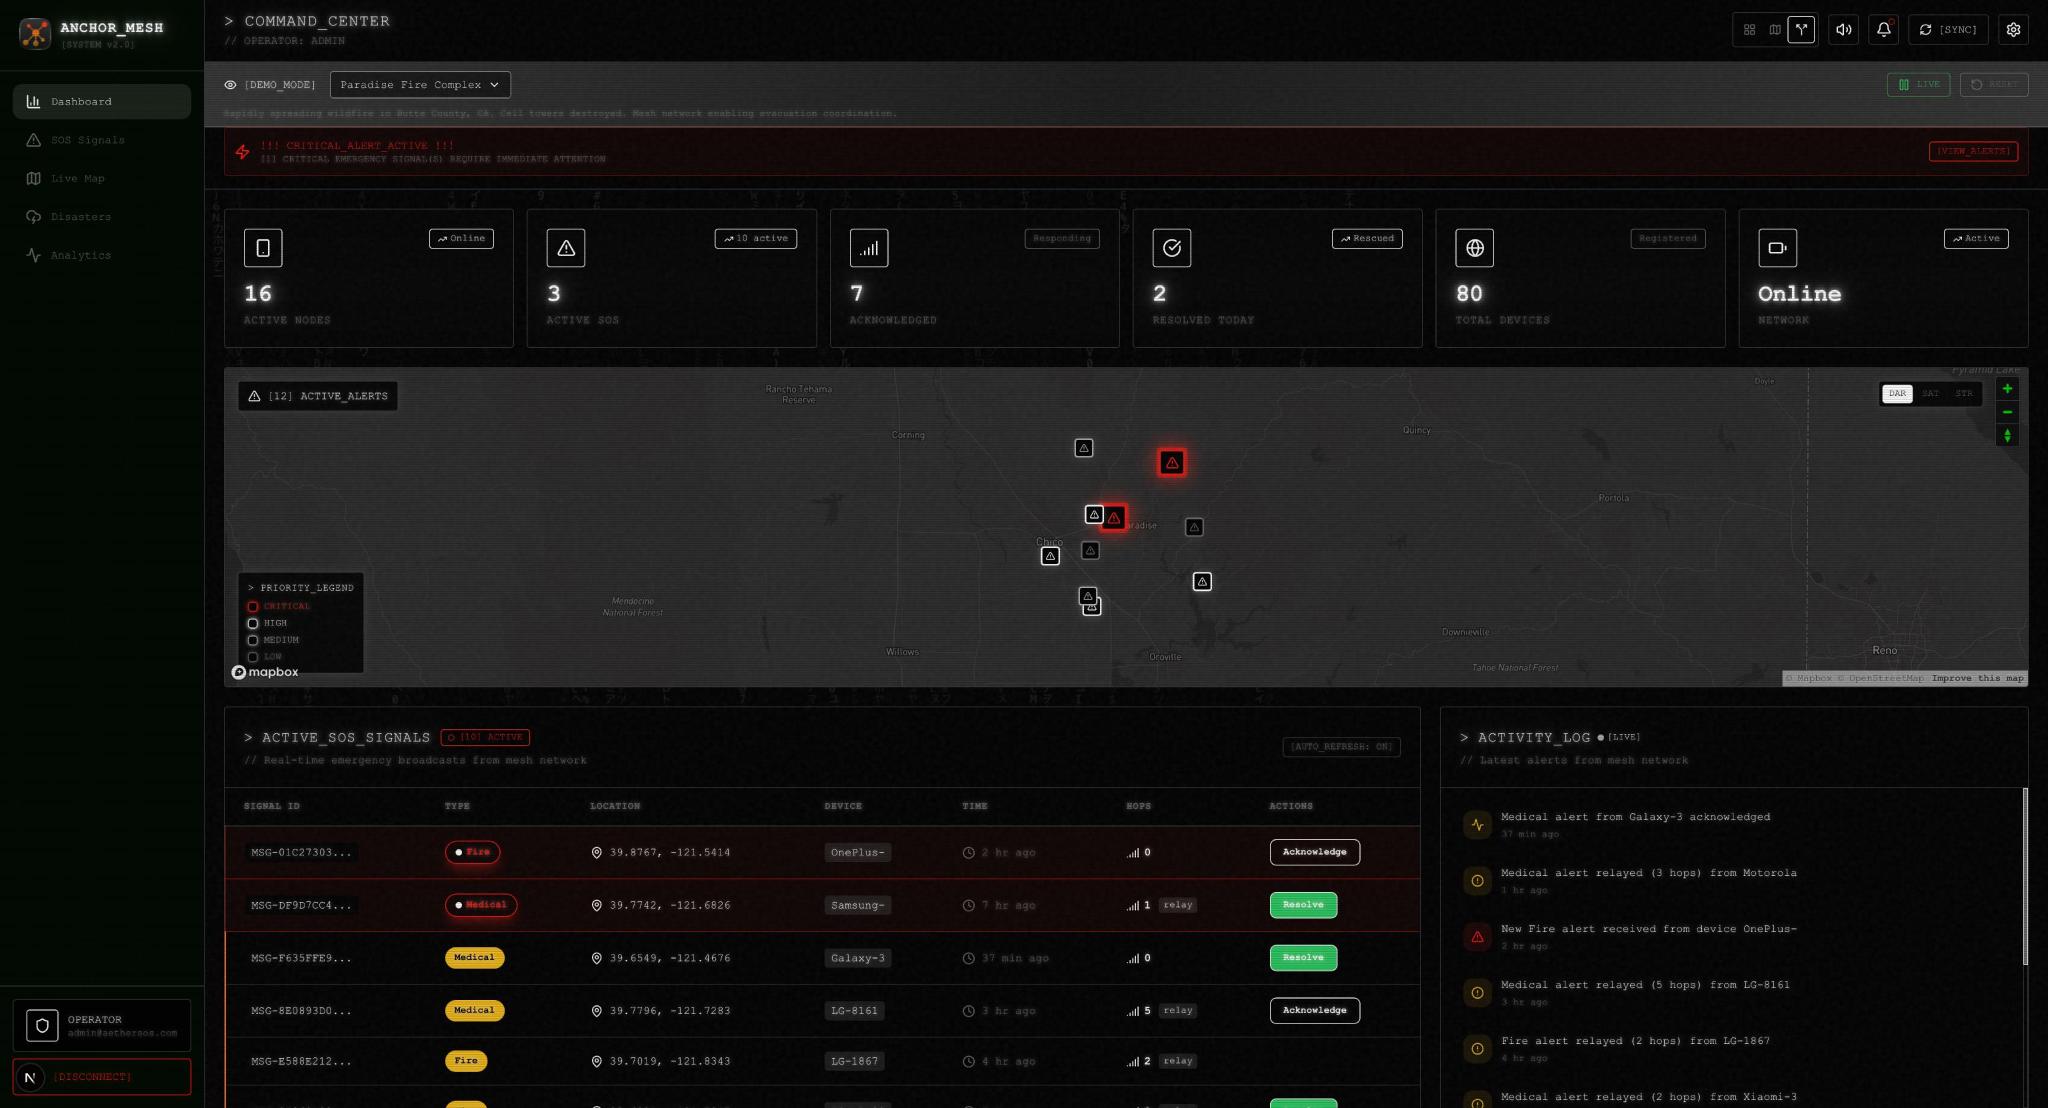Viewport: 2048px width, 1108px height.
Task: Open the Paradise Fire Complex scenario dropdown
Action: click(420, 85)
